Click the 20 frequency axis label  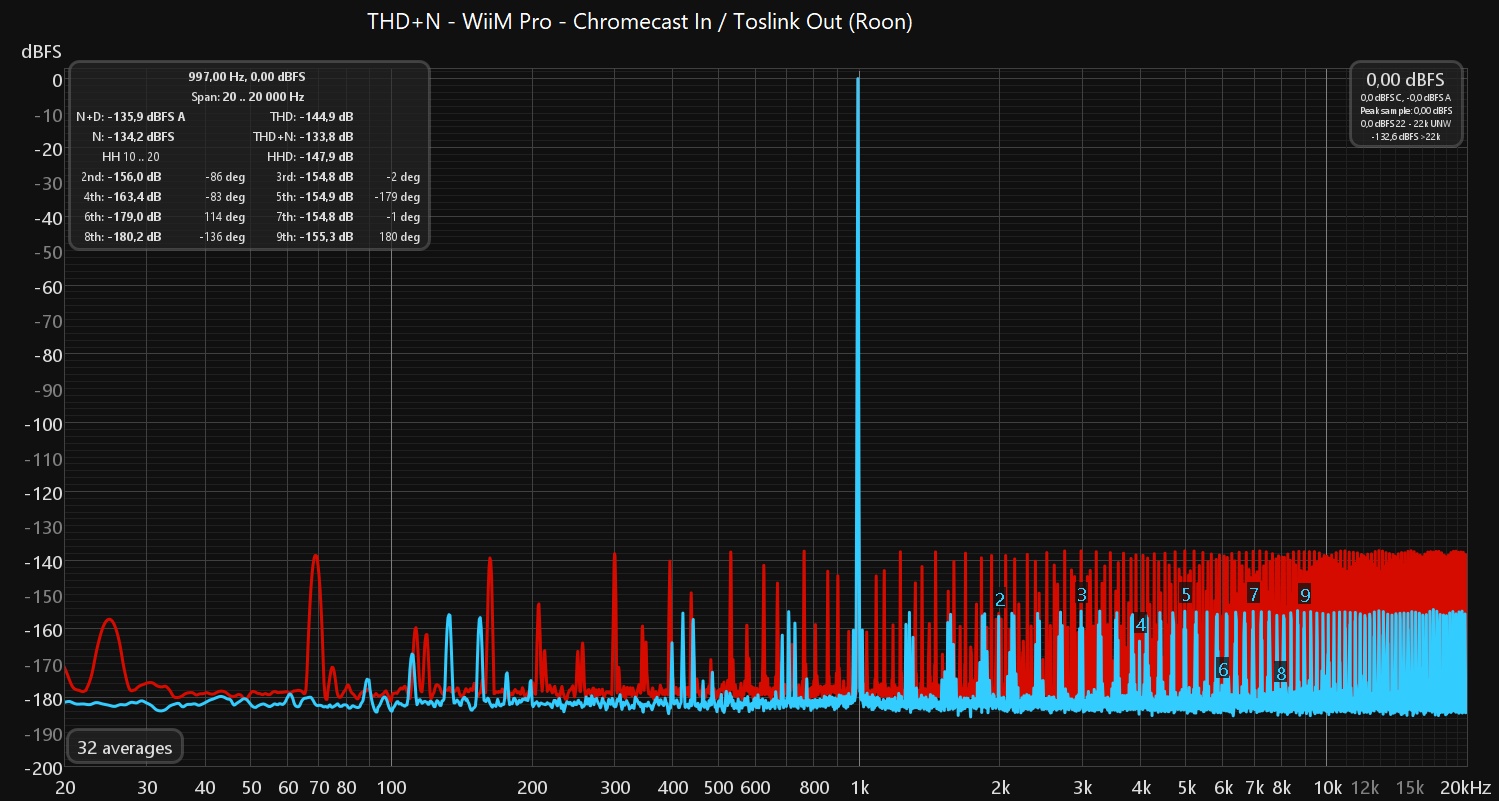point(65,787)
